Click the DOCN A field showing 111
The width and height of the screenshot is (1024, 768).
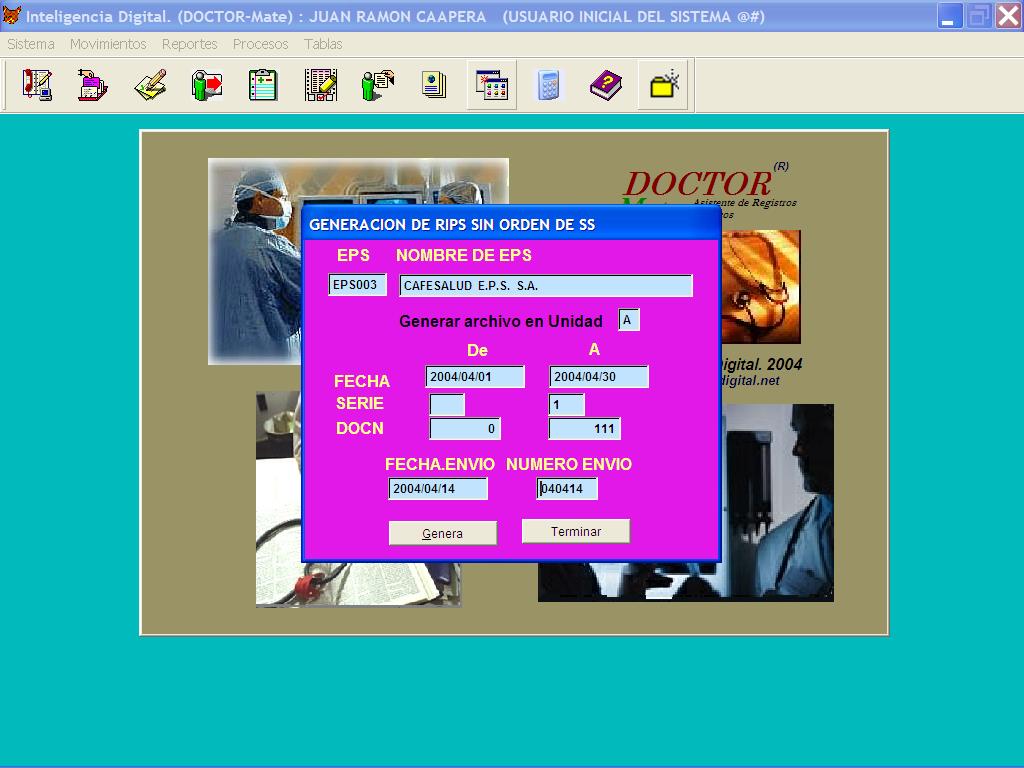pos(584,428)
